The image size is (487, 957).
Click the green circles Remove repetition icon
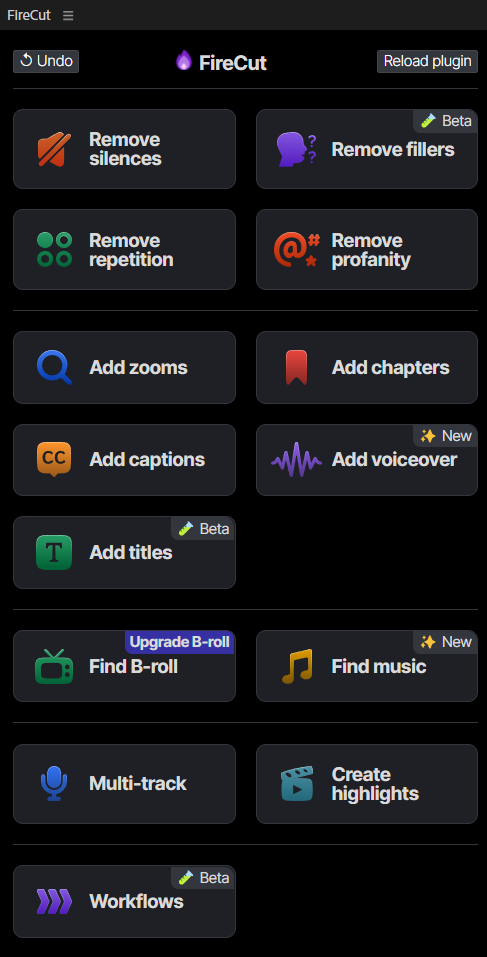click(54, 249)
